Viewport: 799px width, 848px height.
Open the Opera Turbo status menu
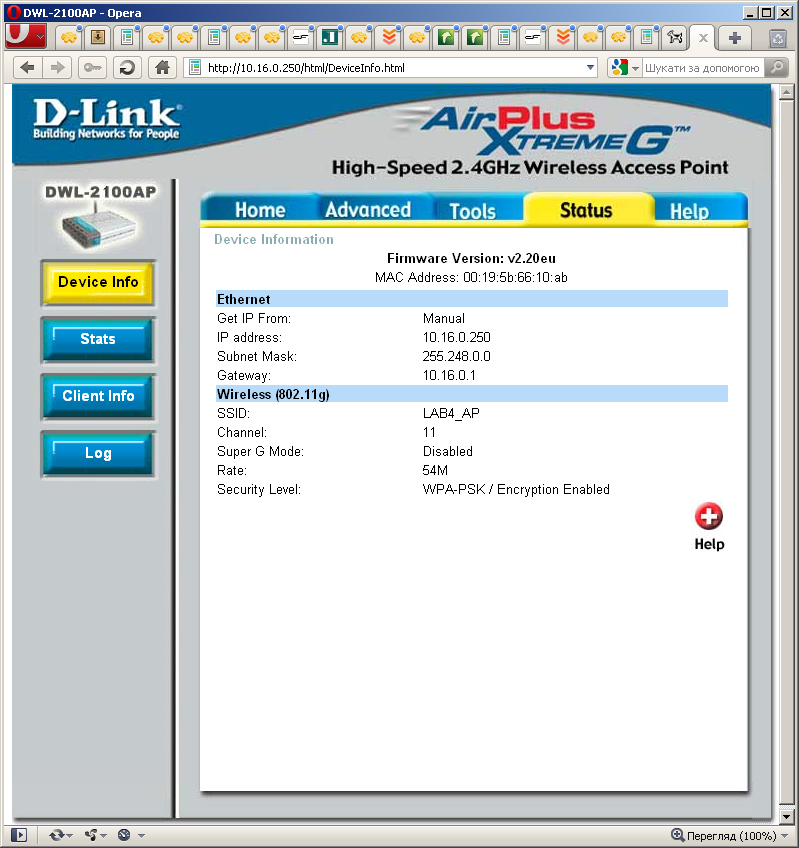point(131,835)
